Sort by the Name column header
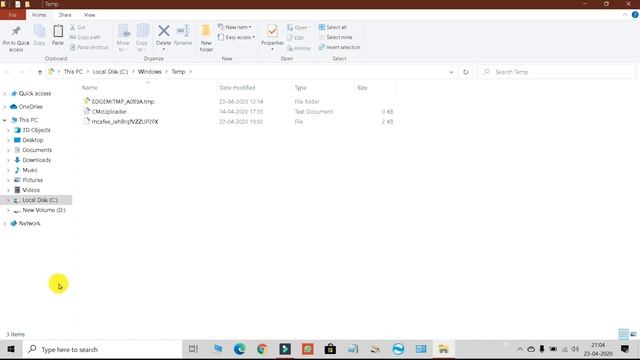The height and width of the screenshot is (360, 640). 90,88
